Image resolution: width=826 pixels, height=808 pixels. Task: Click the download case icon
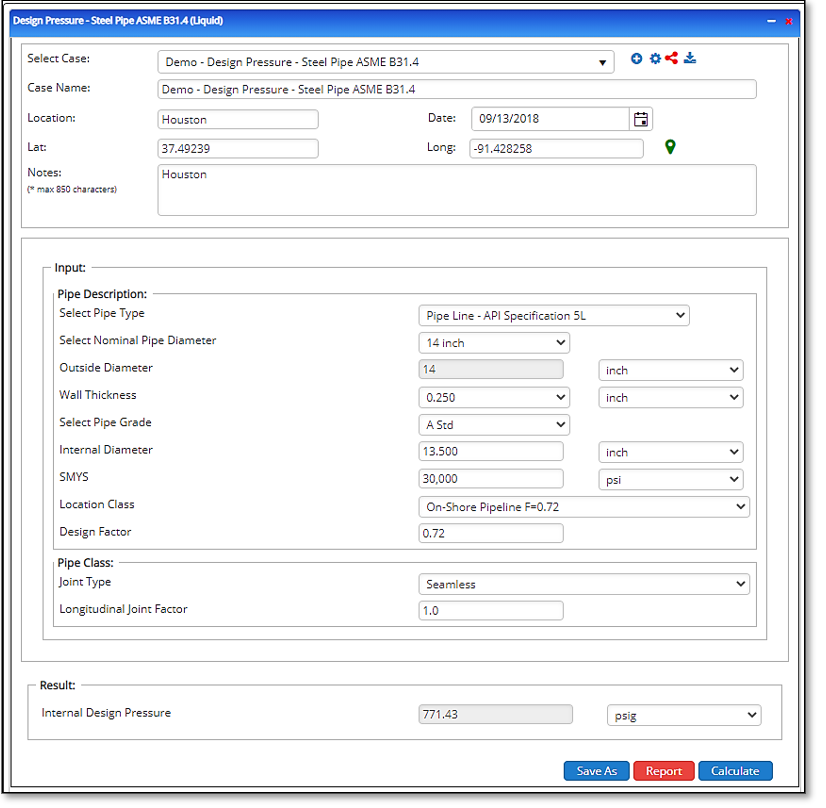pos(690,59)
